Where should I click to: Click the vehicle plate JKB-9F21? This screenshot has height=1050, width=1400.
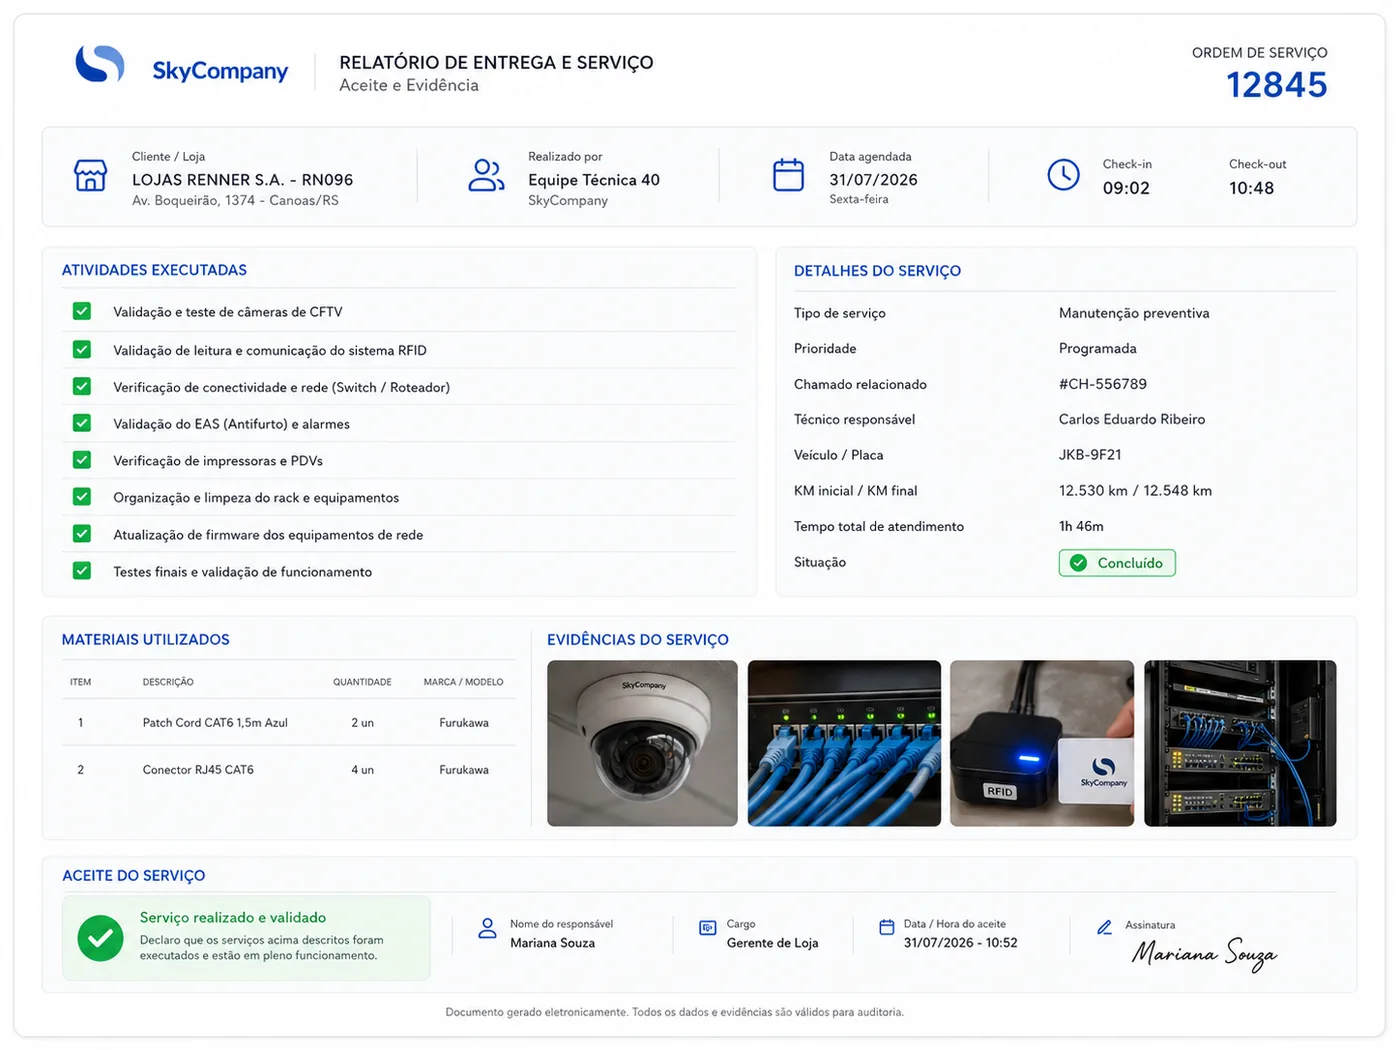pyautogui.click(x=1090, y=455)
